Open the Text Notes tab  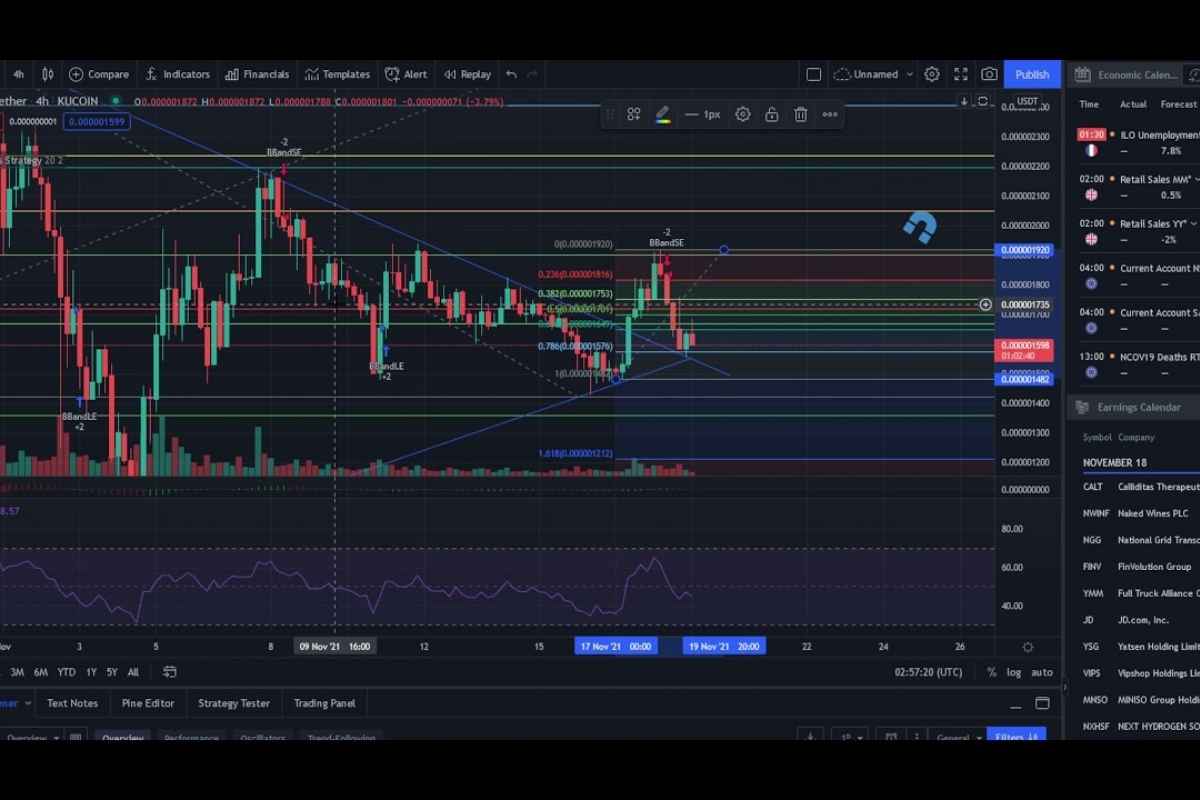tap(73, 703)
